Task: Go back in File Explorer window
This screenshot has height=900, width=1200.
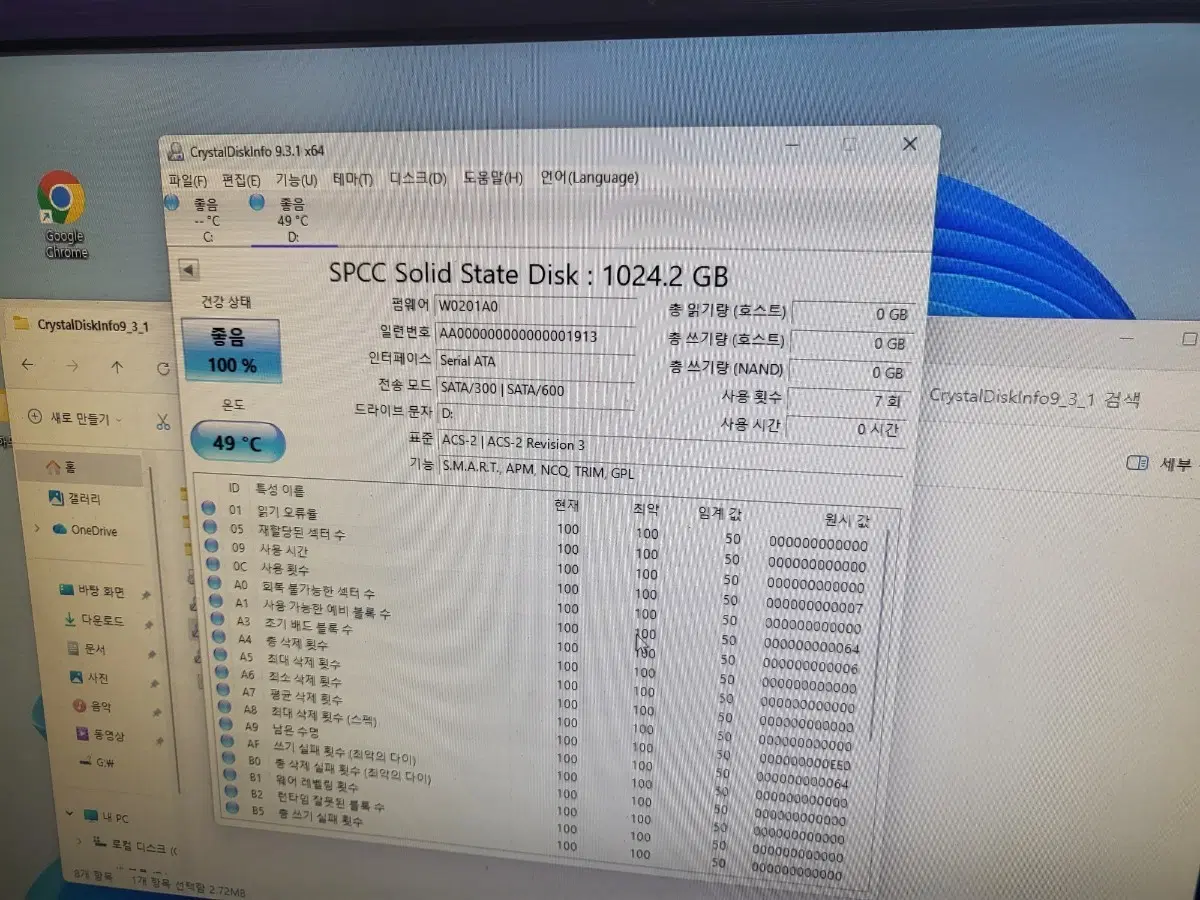Action: 28,366
